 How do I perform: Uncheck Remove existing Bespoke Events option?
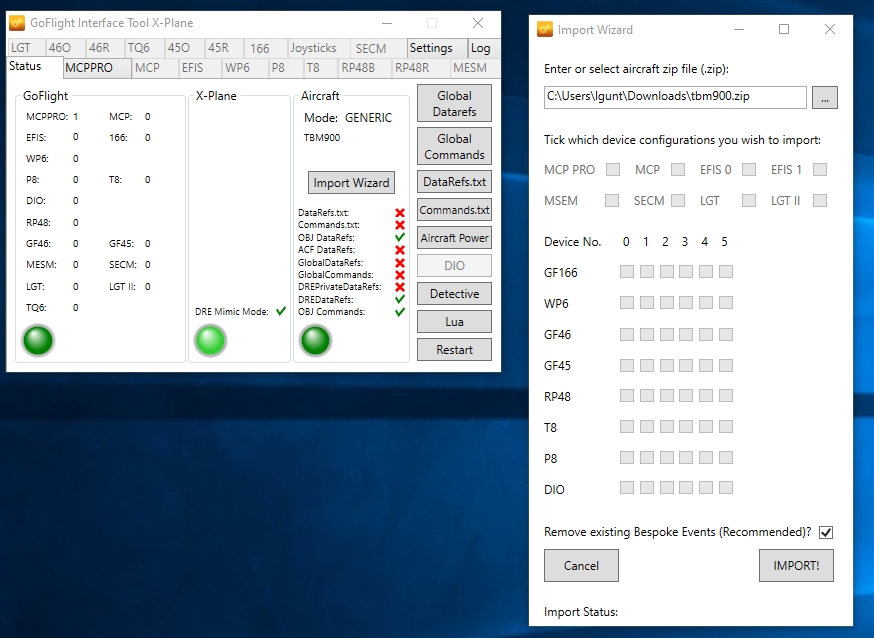pyautogui.click(x=826, y=532)
